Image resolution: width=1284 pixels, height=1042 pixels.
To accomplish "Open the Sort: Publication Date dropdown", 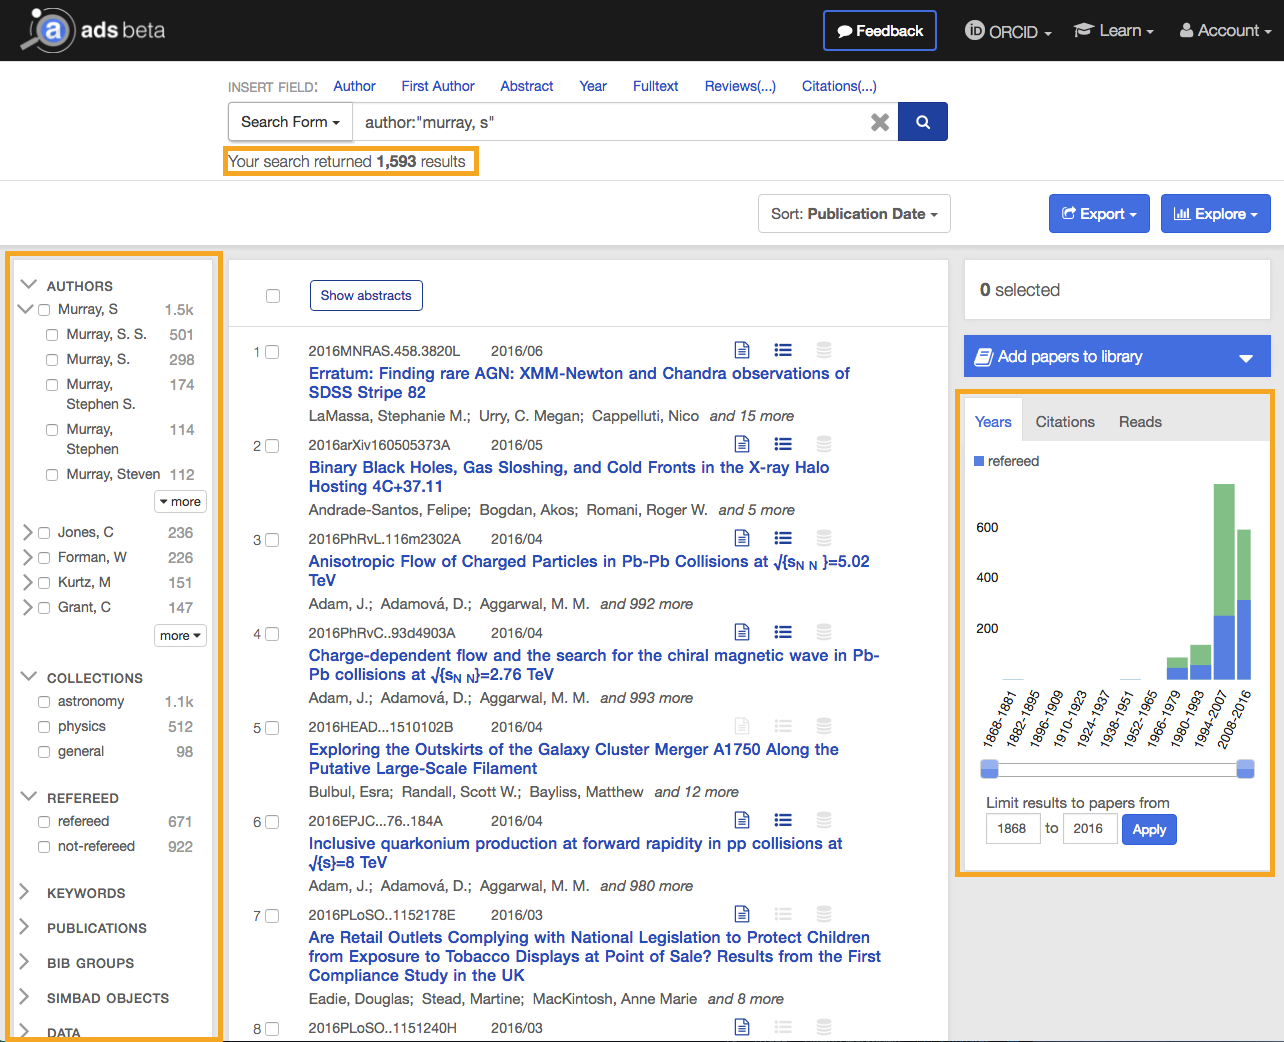I will pos(853,214).
